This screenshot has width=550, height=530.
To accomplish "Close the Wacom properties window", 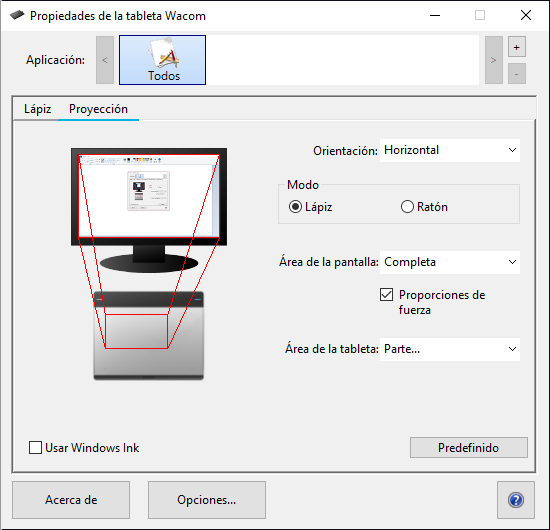I will point(525,15).
